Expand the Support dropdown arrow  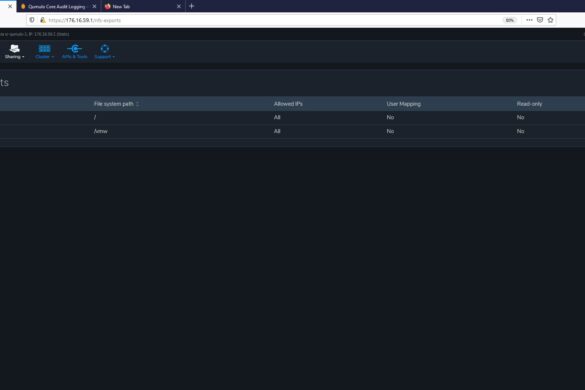[x=113, y=57]
